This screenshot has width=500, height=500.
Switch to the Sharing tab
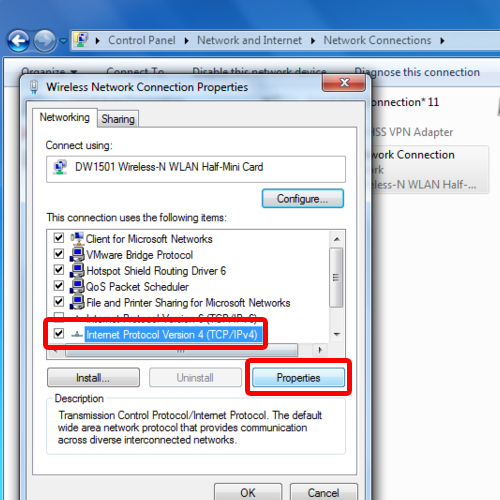click(x=118, y=119)
